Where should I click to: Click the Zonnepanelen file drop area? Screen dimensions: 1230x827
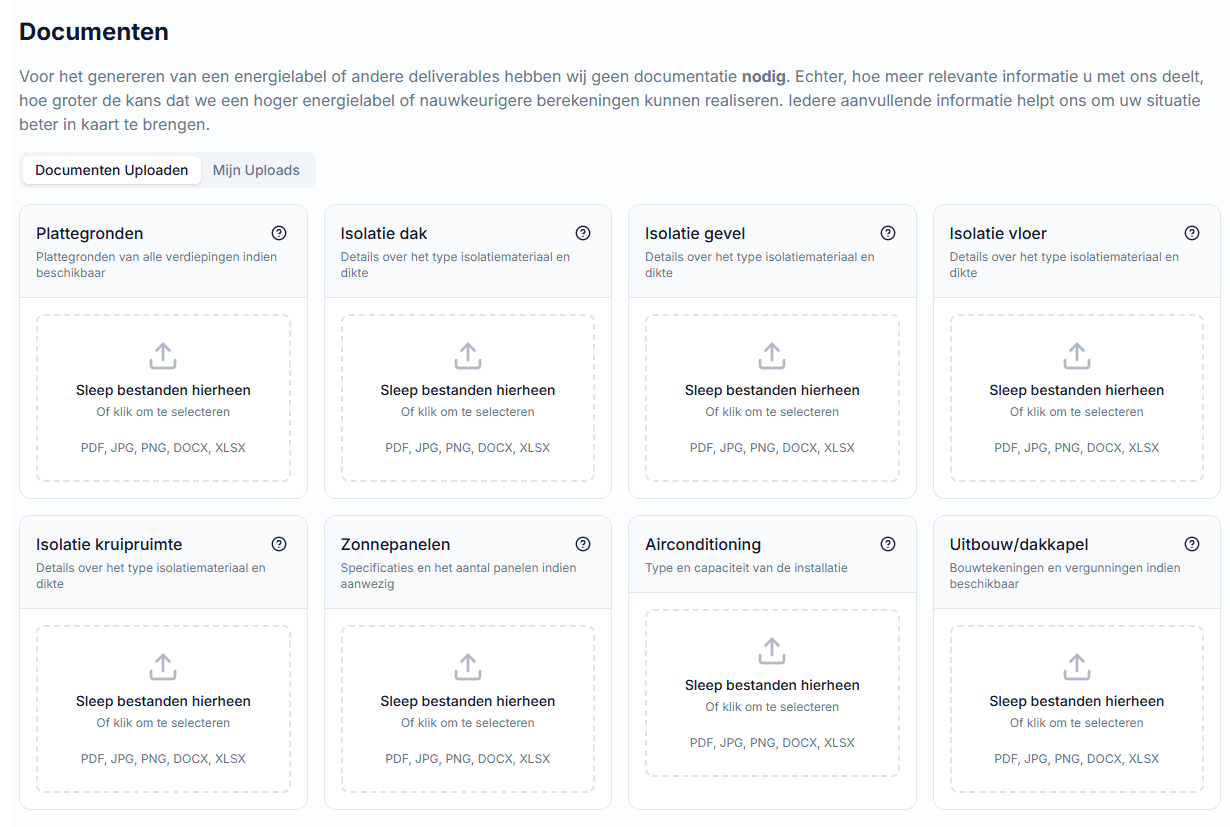tap(467, 710)
